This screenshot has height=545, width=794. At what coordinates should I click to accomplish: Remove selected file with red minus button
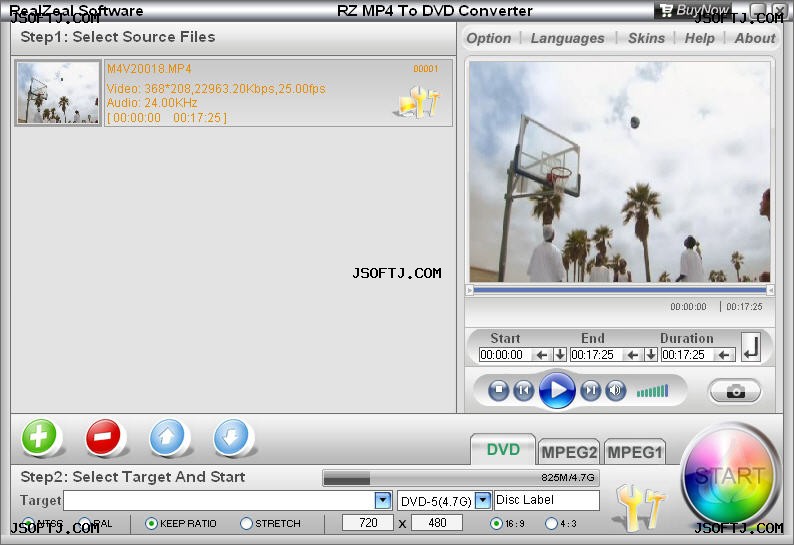tap(103, 437)
